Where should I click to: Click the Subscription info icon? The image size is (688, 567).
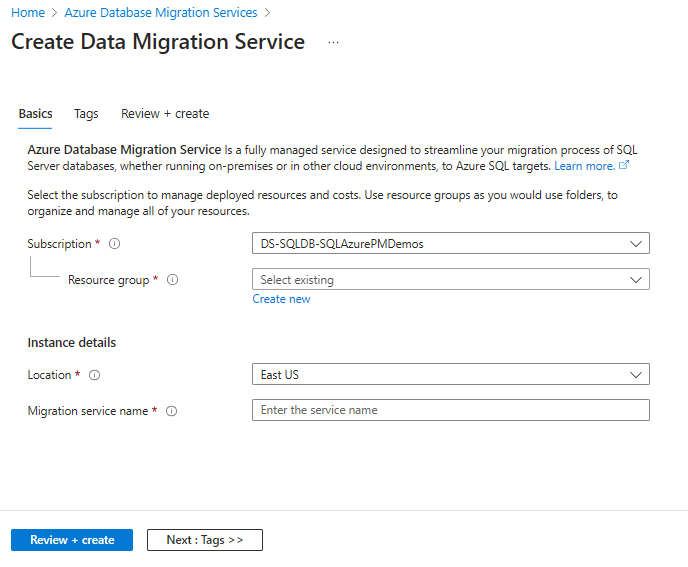pos(114,244)
